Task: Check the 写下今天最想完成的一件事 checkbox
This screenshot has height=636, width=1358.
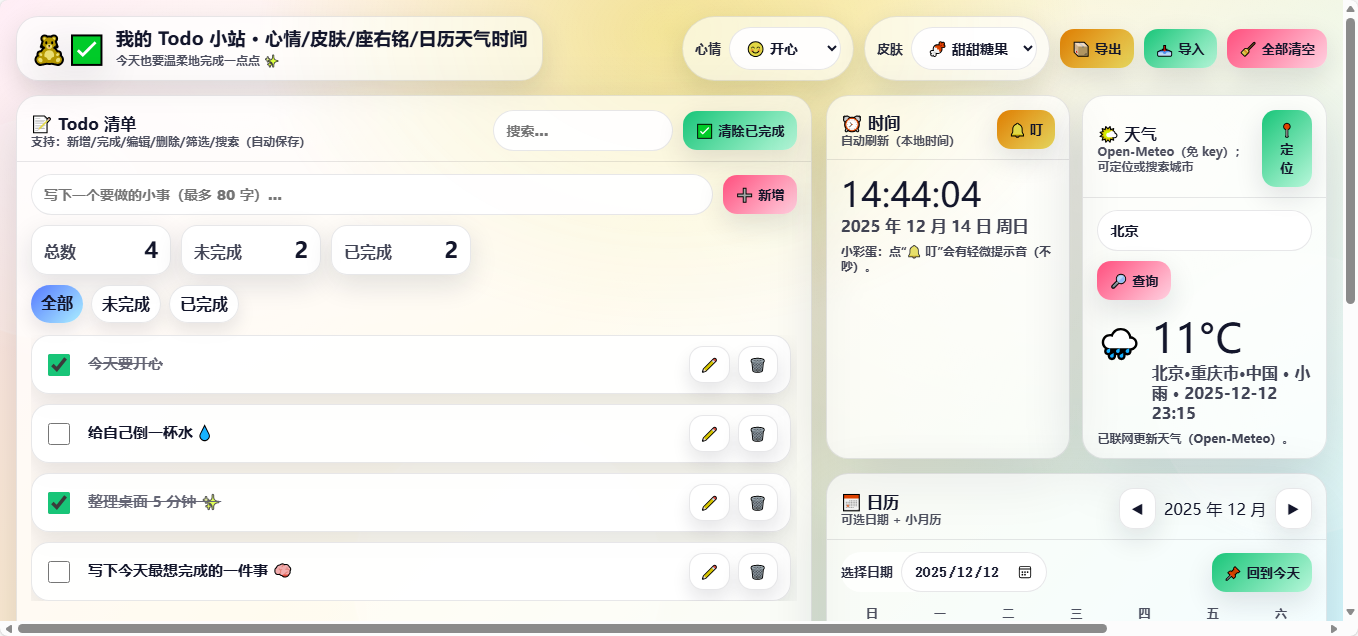Action: click(x=59, y=572)
